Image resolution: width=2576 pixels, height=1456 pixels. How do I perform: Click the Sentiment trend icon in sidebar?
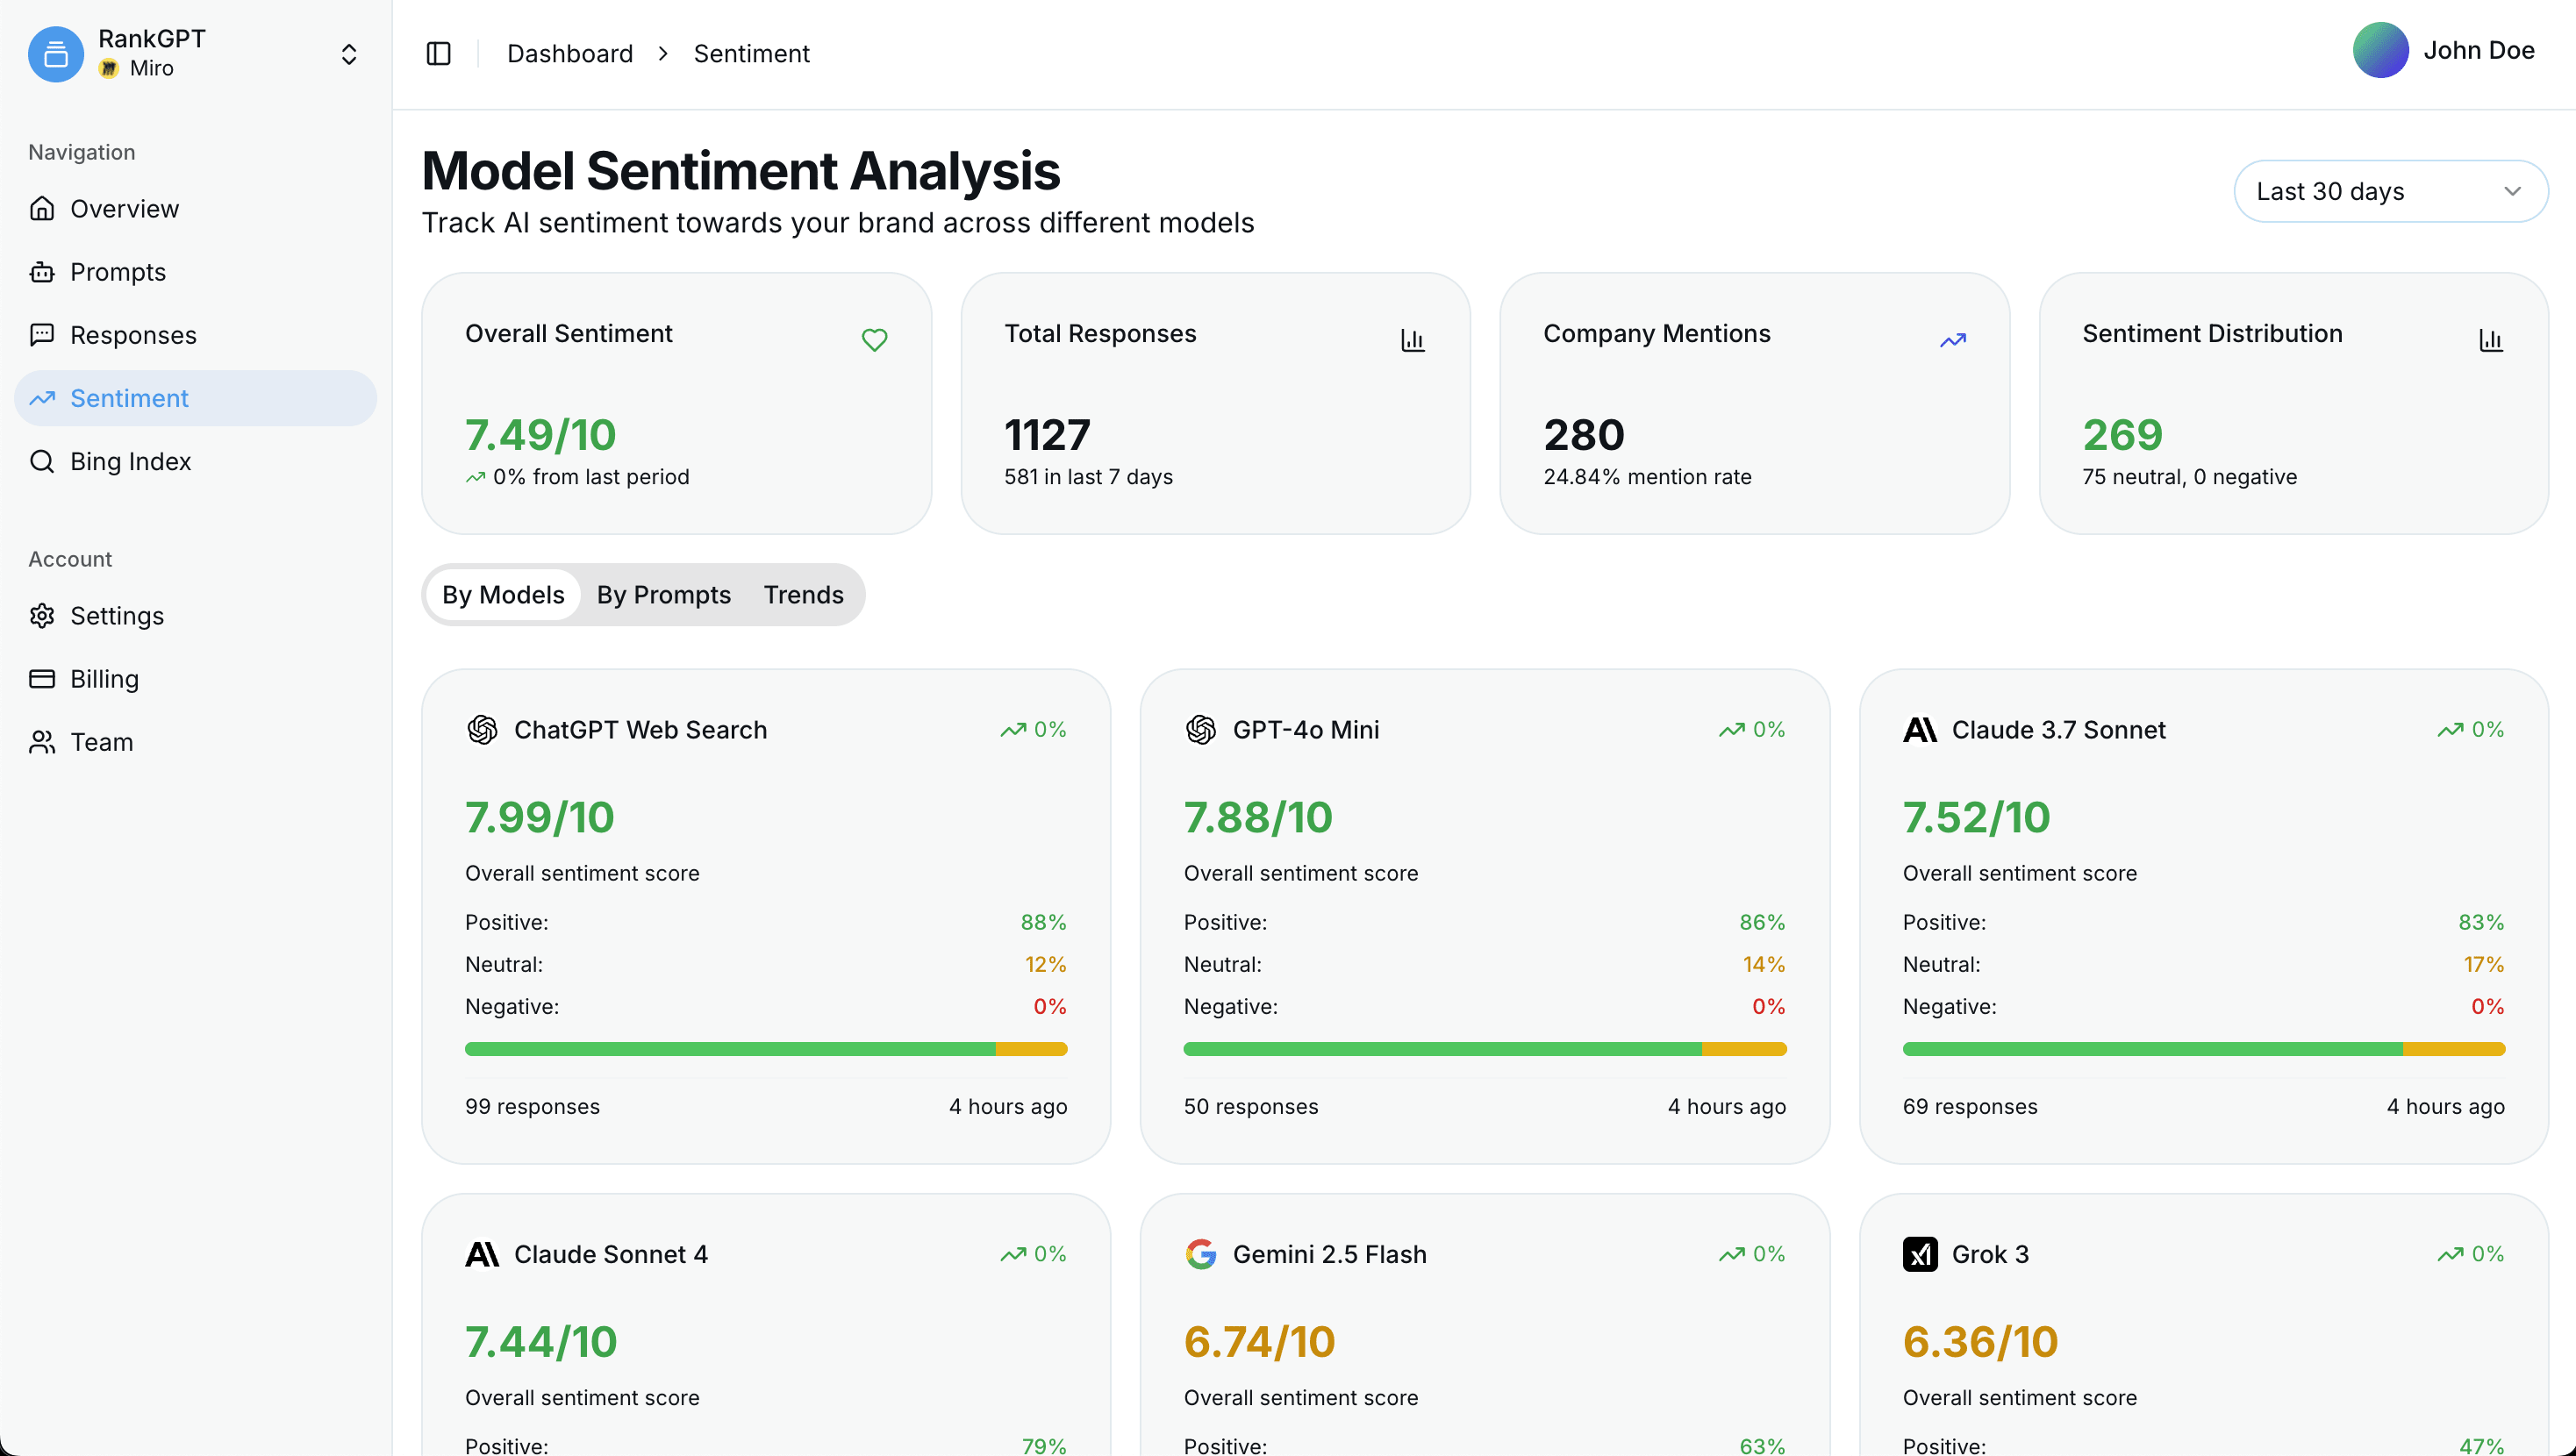(42, 398)
